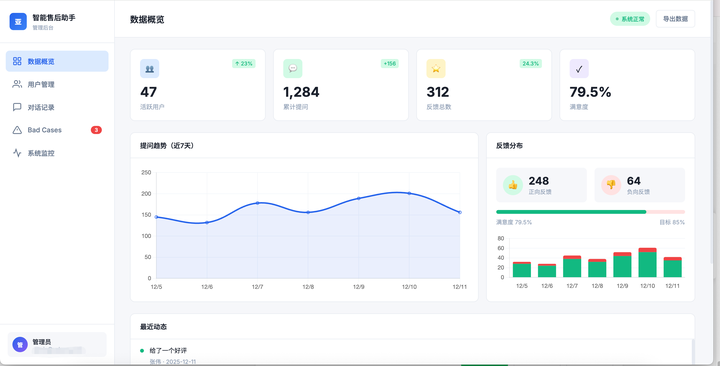Screen dimensions: 720x366
Task: Click the satisfaction progress bar
Action: [x=591, y=212]
